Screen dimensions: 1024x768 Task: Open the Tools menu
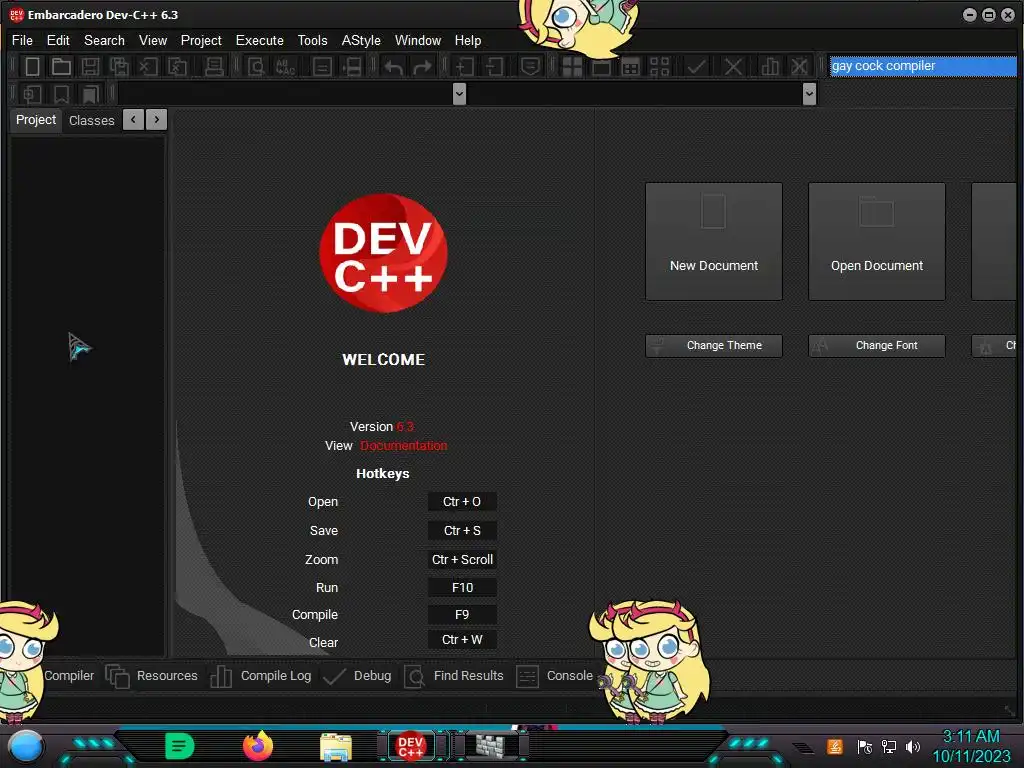pyautogui.click(x=312, y=40)
